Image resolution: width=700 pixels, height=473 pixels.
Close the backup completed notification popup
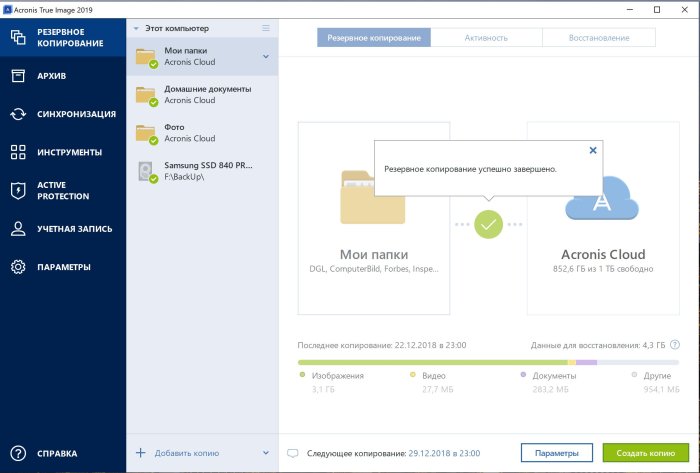click(x=592, y=150)
